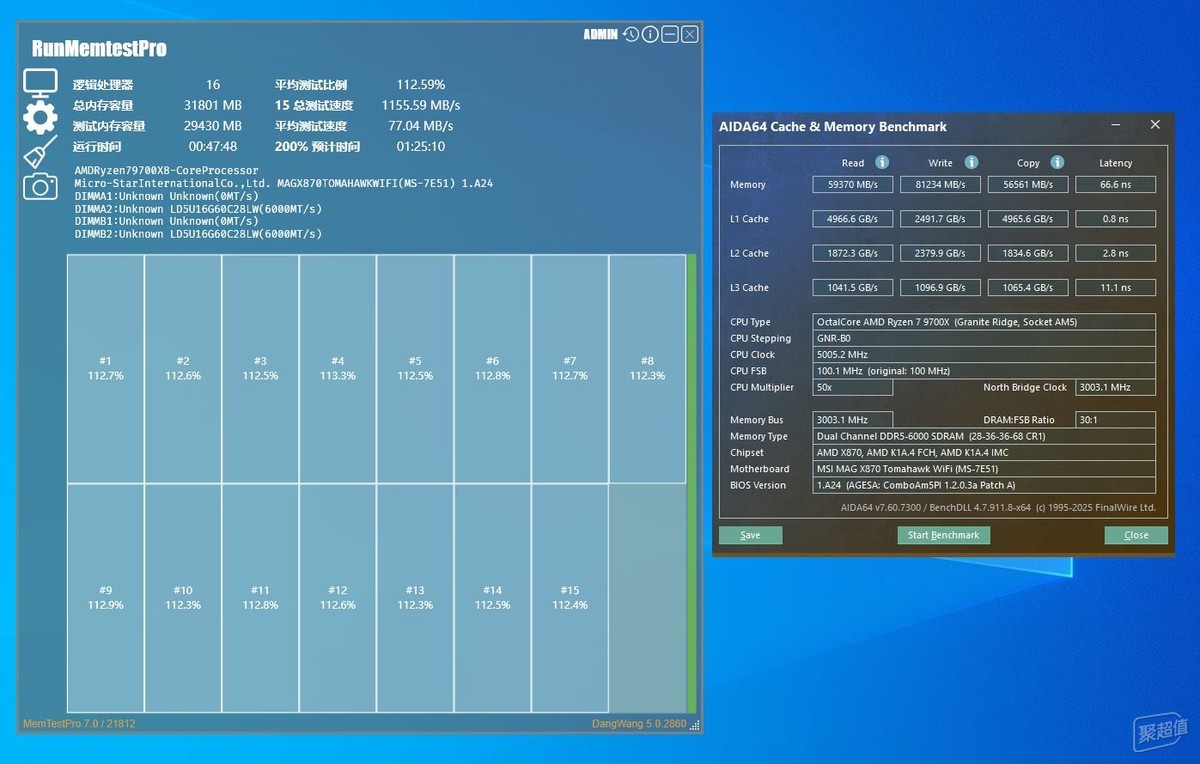Click the Memory Bus value field
Viewport: 1200px width, 764px height.
tap(853, 420)
